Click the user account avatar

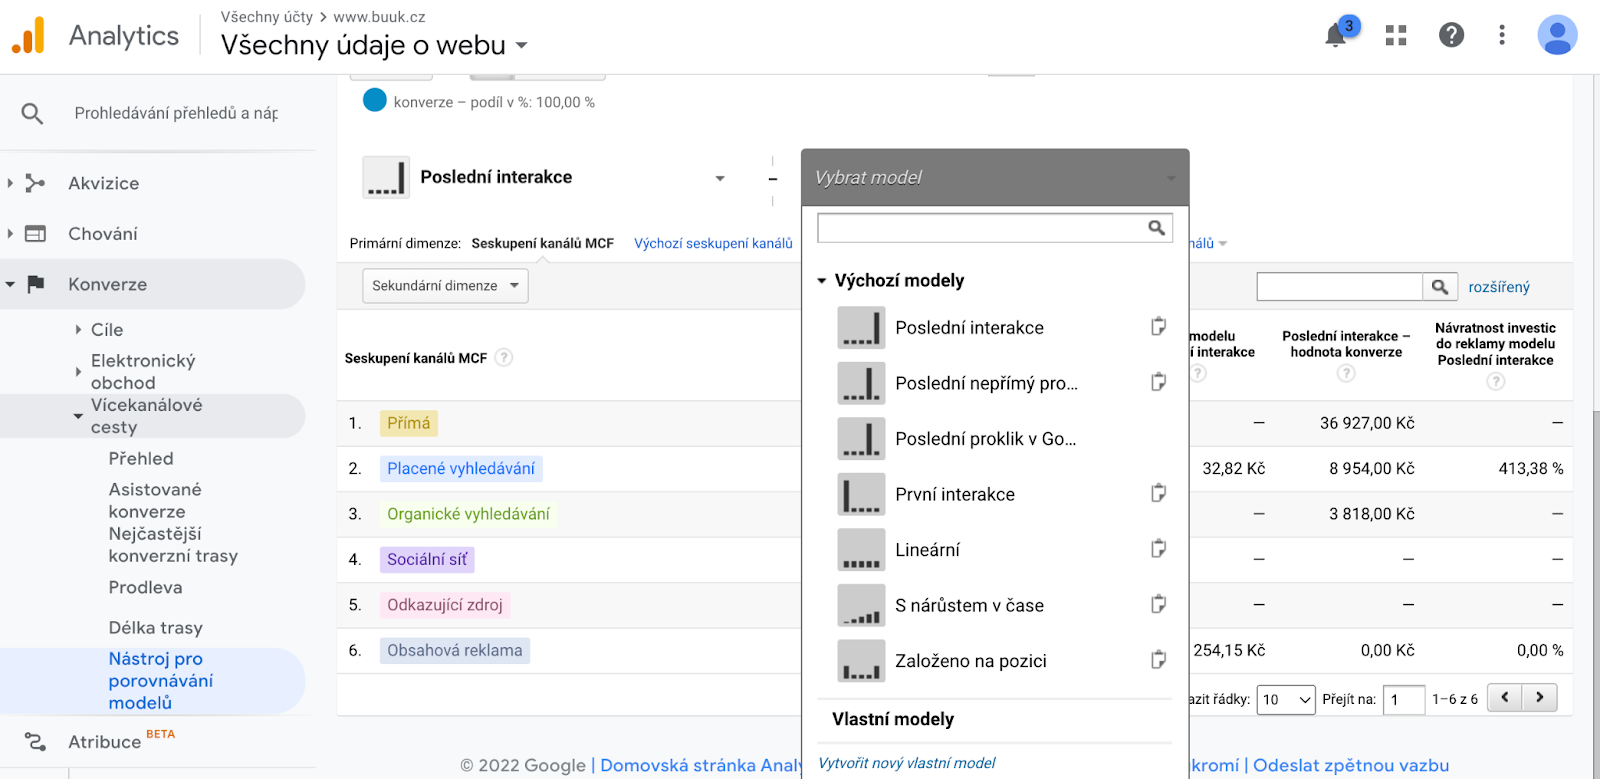(1556, 36)
